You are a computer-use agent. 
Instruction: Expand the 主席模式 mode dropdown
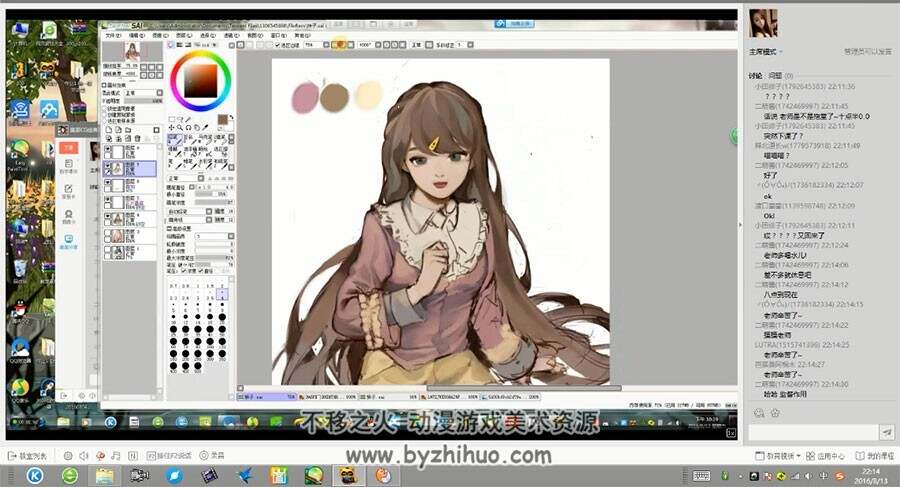point(766,52)
